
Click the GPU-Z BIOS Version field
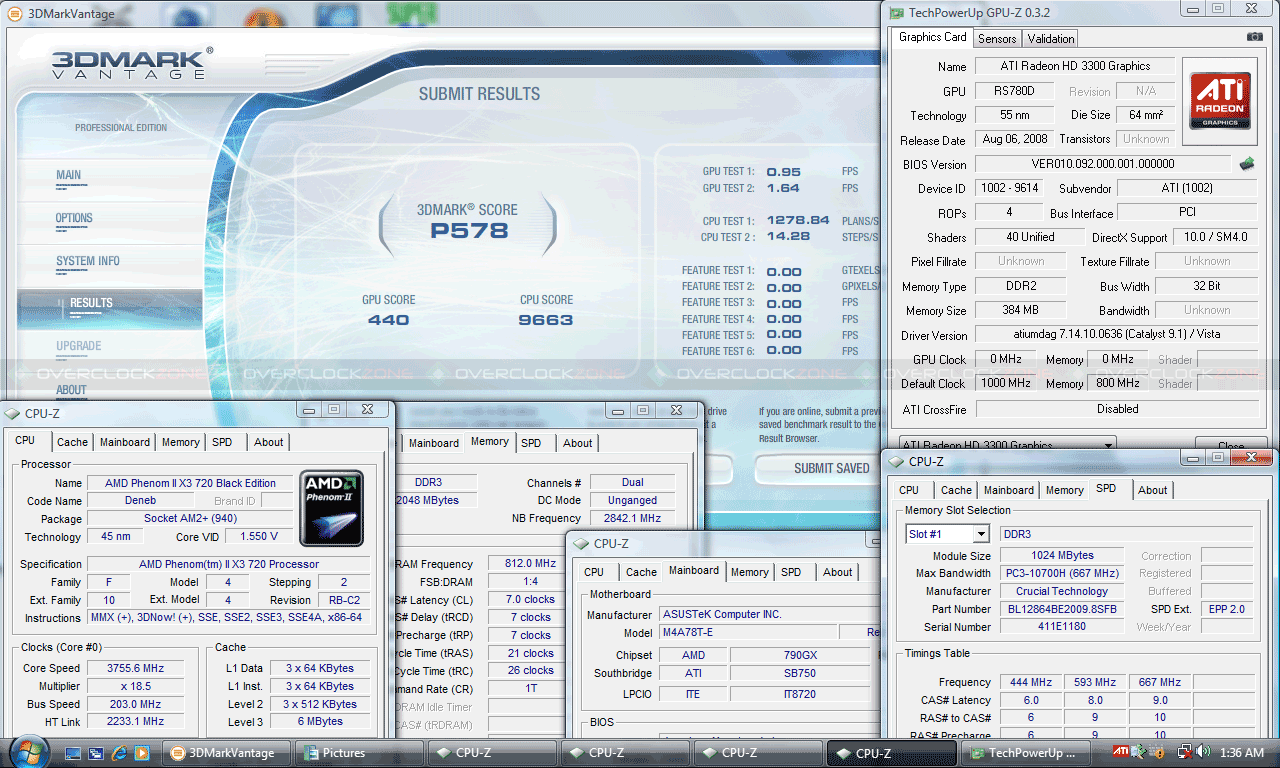tap(1102, 163)
